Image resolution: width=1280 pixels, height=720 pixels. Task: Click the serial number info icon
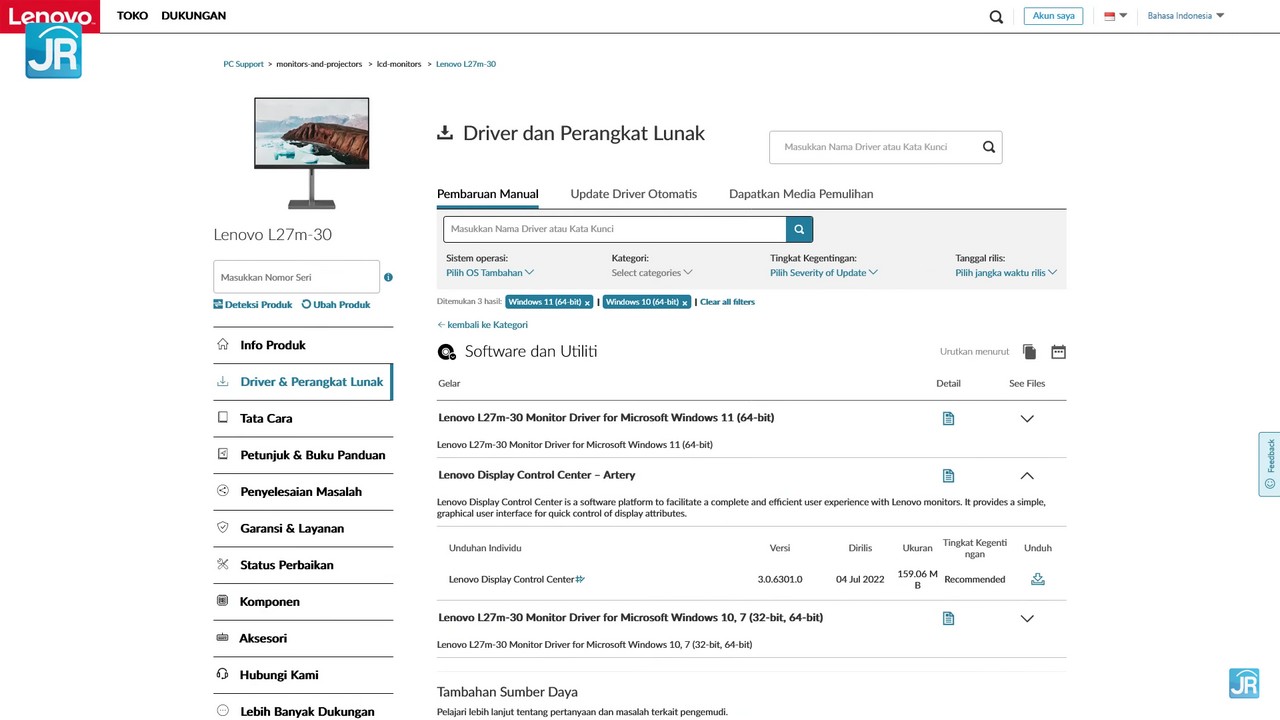388,277
